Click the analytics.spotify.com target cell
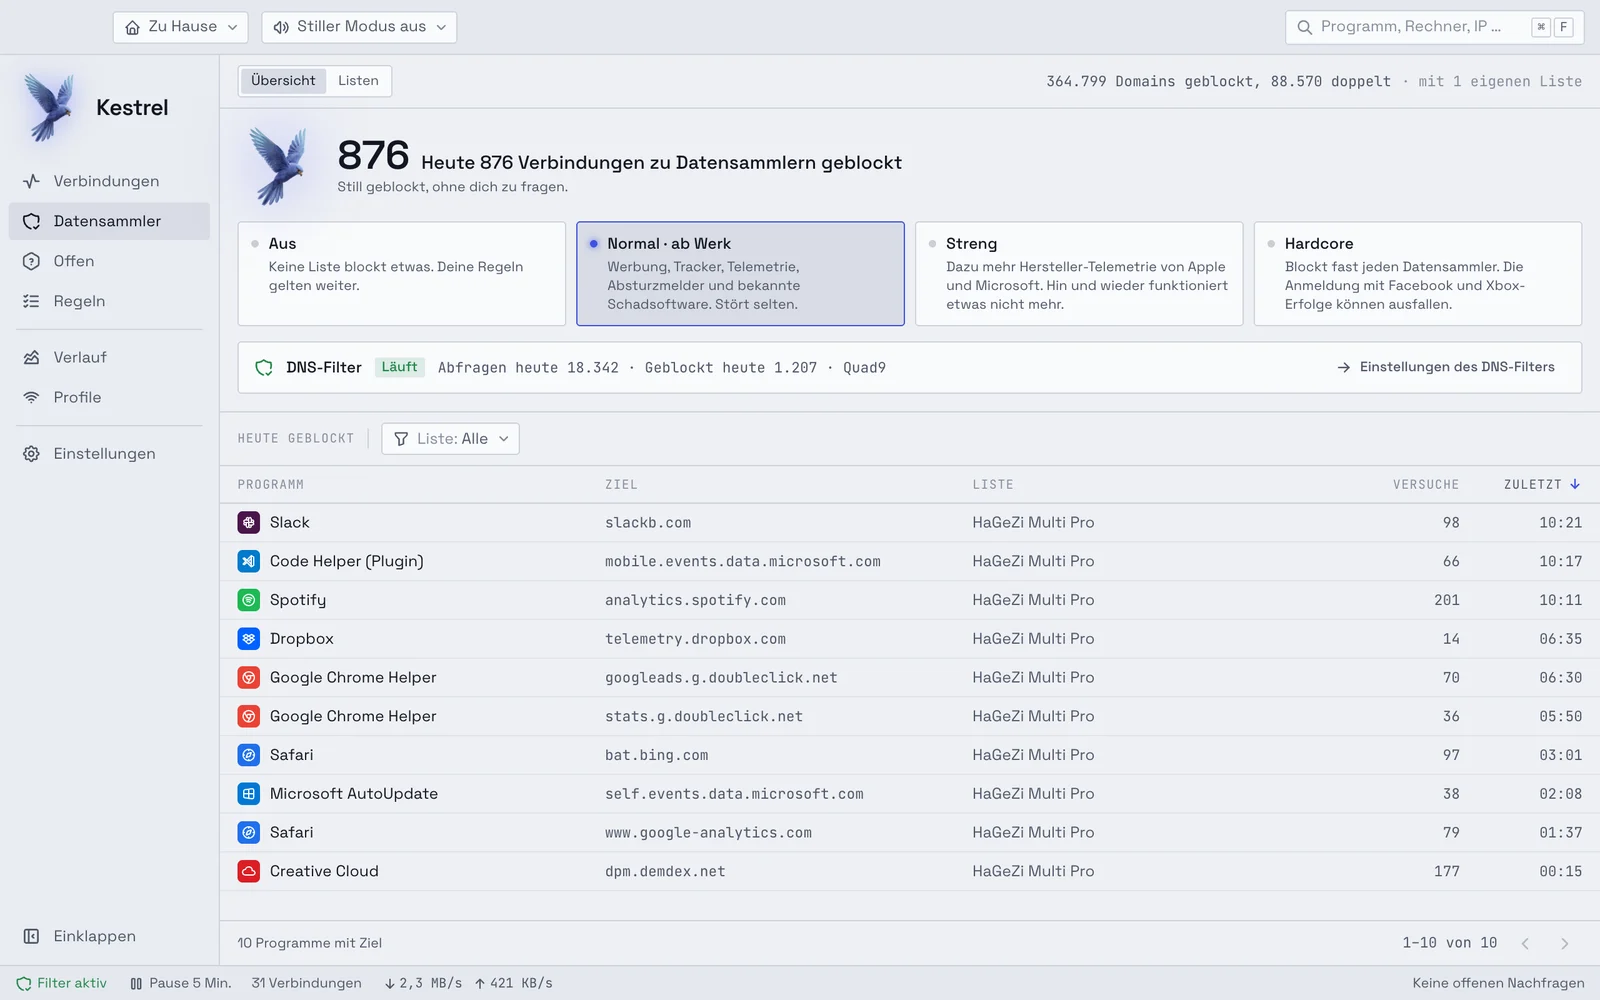Viewport: 1600px width, 1000px height. (x=695, y=600)
